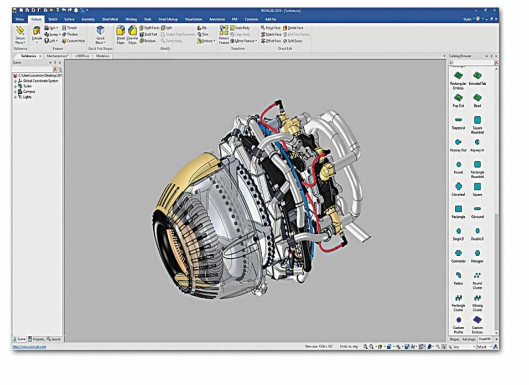529x385 pixels.
Task: Switch to the Properties panel tab
Action: click(37, 339)
